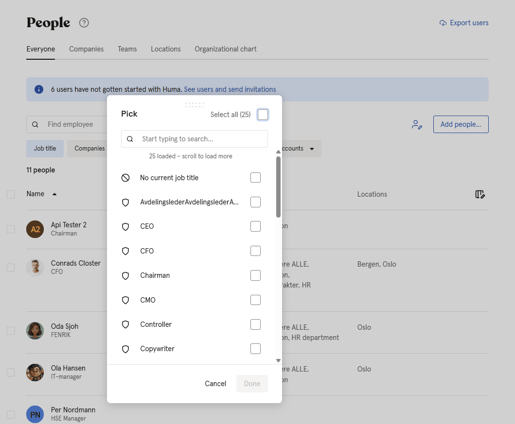Check the CEO job title checkbox
515x424 pixels.
click(255, 226)
